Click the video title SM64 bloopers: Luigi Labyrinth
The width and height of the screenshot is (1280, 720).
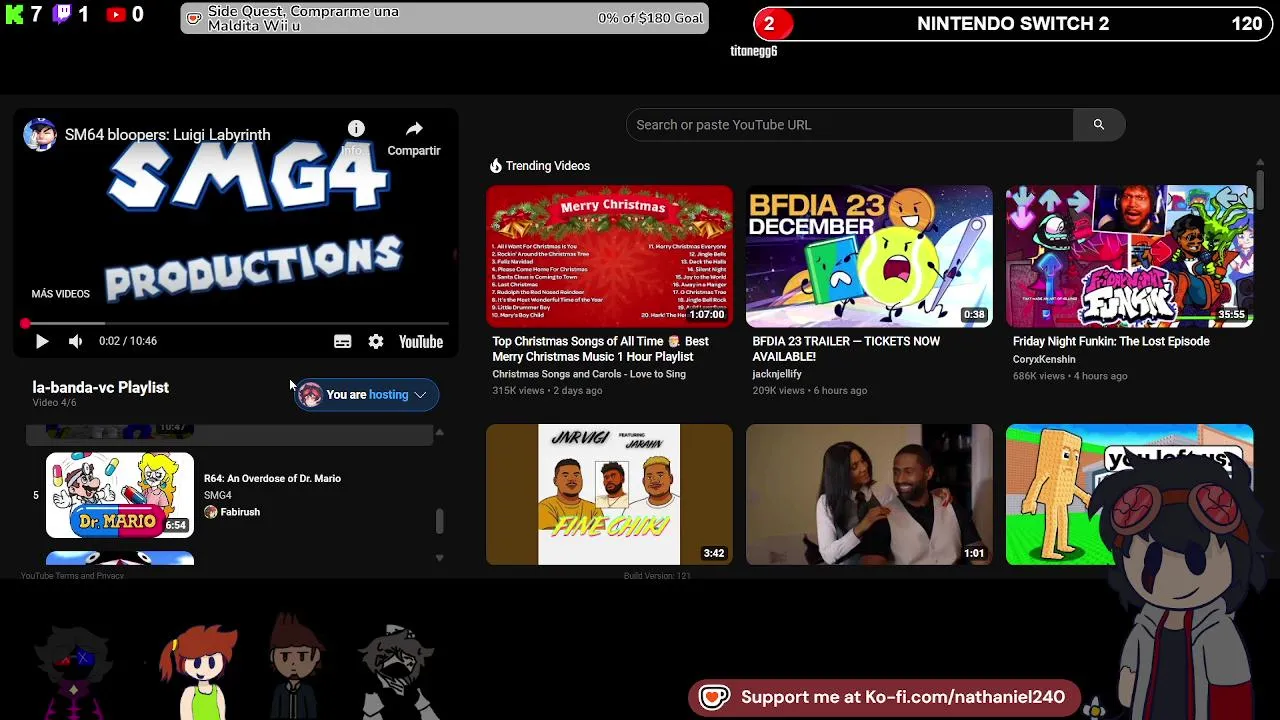pyautogui.click(x=167, y=135)
